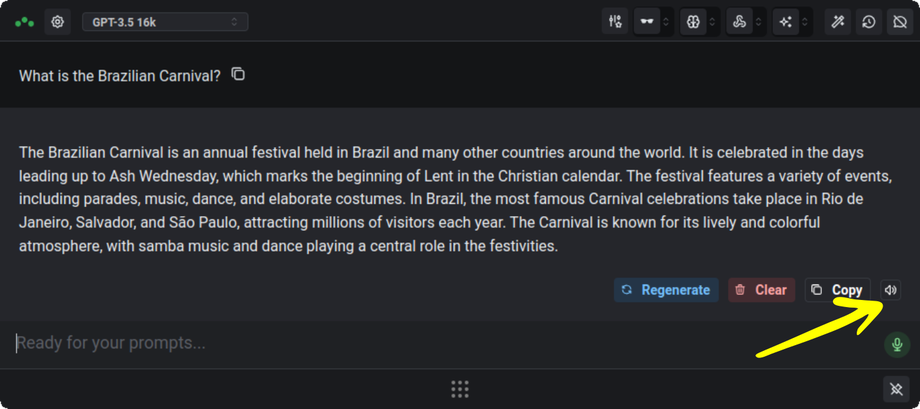Expand the arrows beside the brain icon
920x409 pixels.
(x=712, y=21)
